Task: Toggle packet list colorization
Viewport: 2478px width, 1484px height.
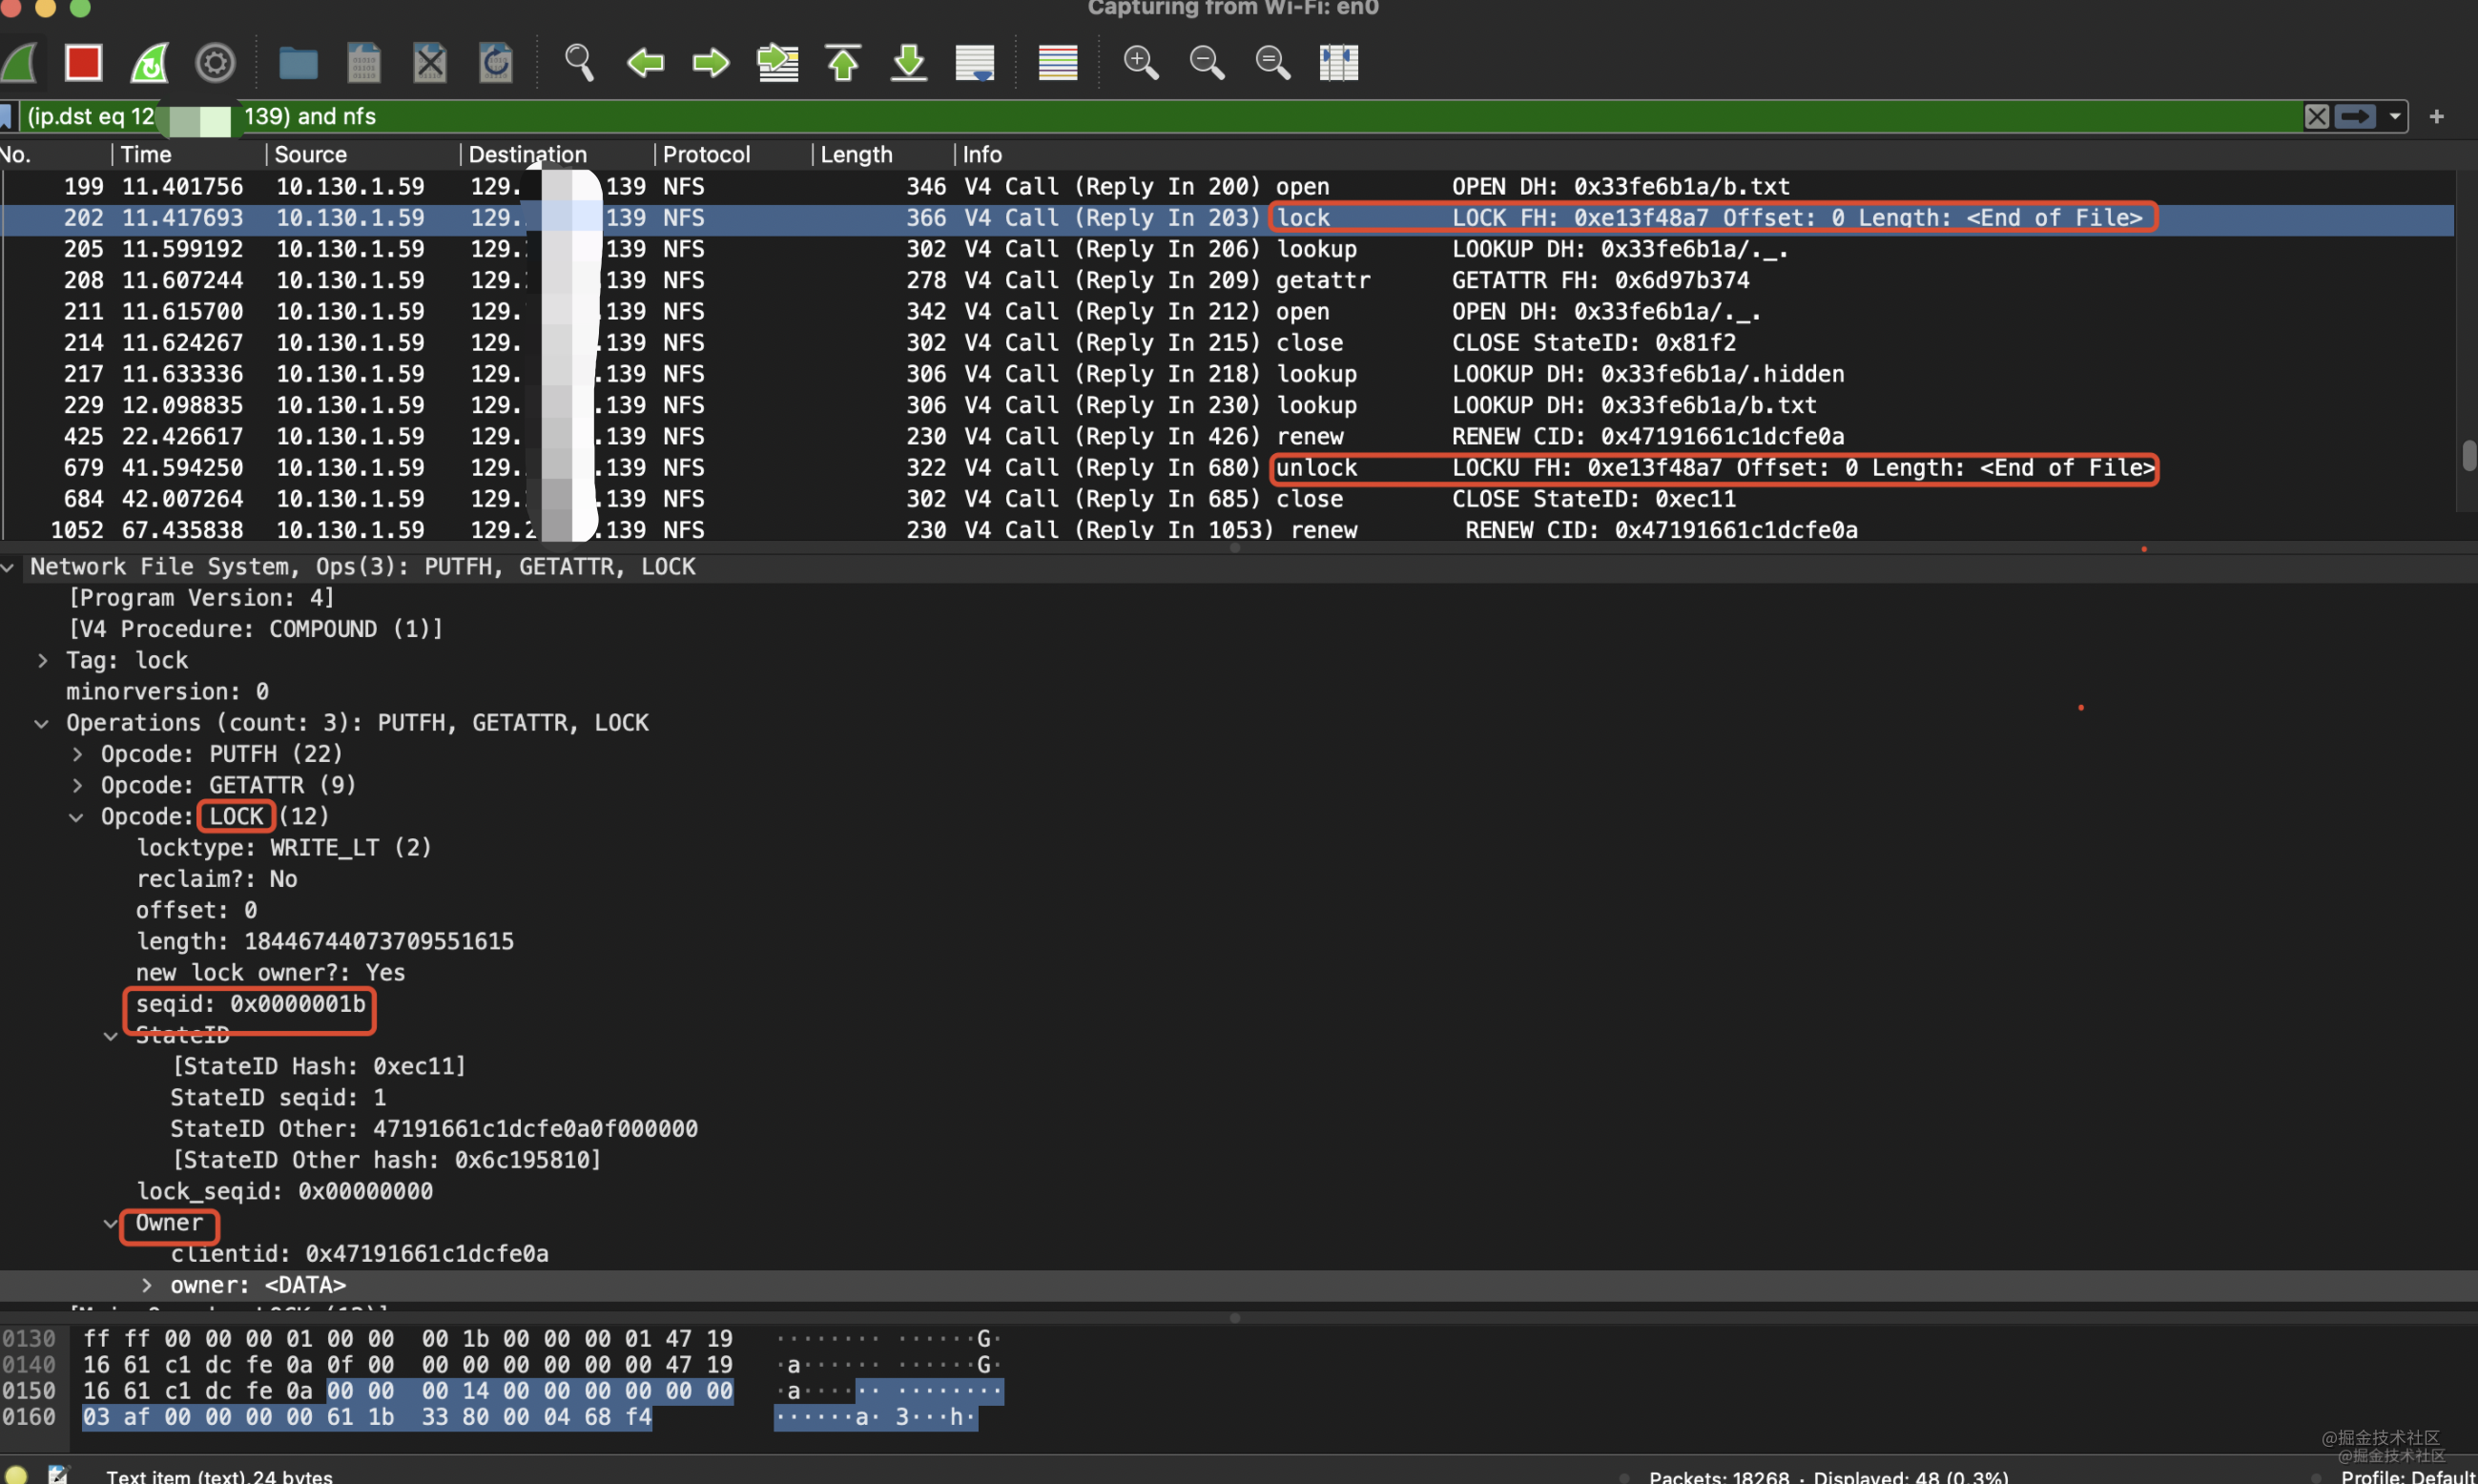Action: click(1058, 63)
